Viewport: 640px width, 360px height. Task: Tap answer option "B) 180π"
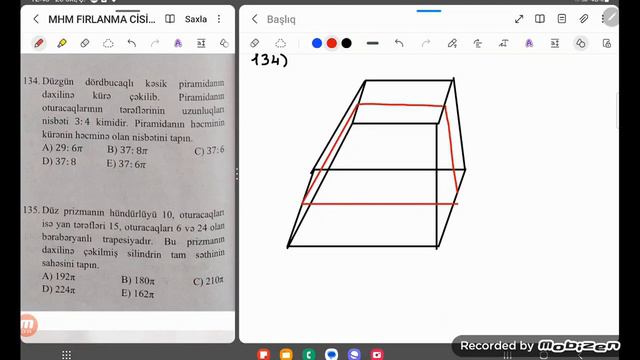(x=138, y=280)
